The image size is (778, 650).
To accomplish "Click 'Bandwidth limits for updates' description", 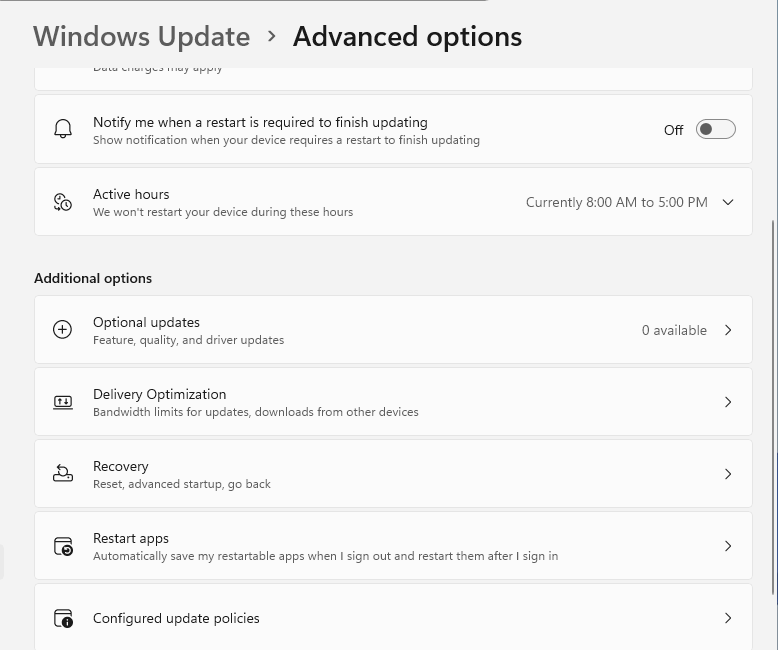I will click(256, 412).
